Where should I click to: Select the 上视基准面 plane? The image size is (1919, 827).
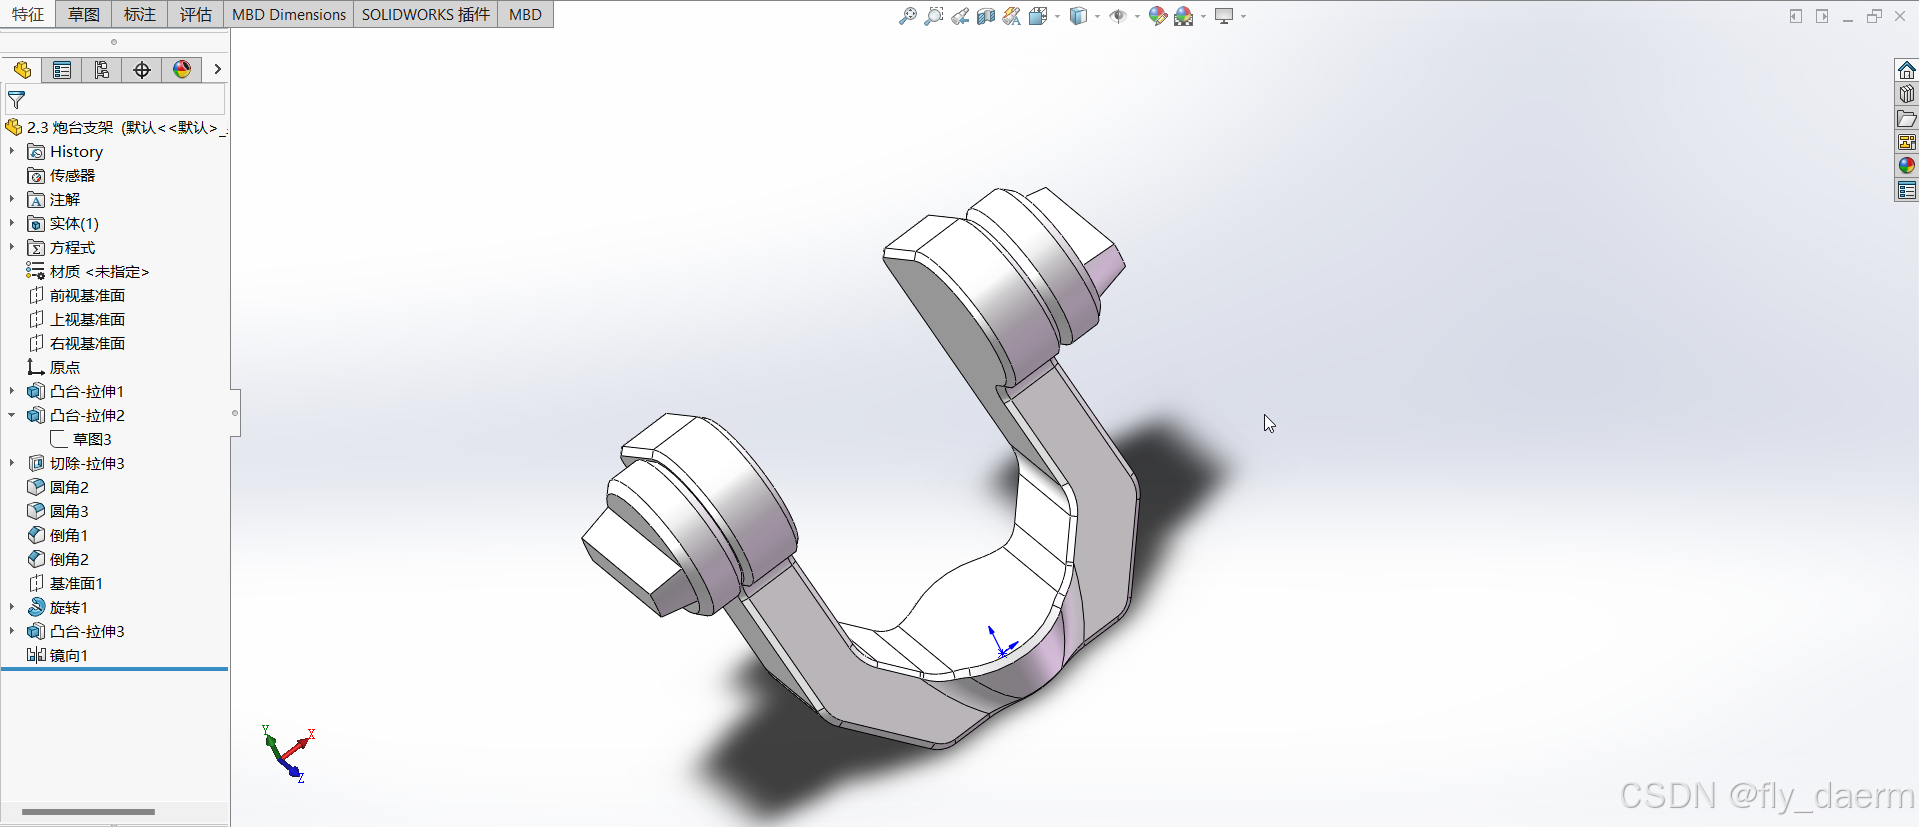tap(76, 319)
